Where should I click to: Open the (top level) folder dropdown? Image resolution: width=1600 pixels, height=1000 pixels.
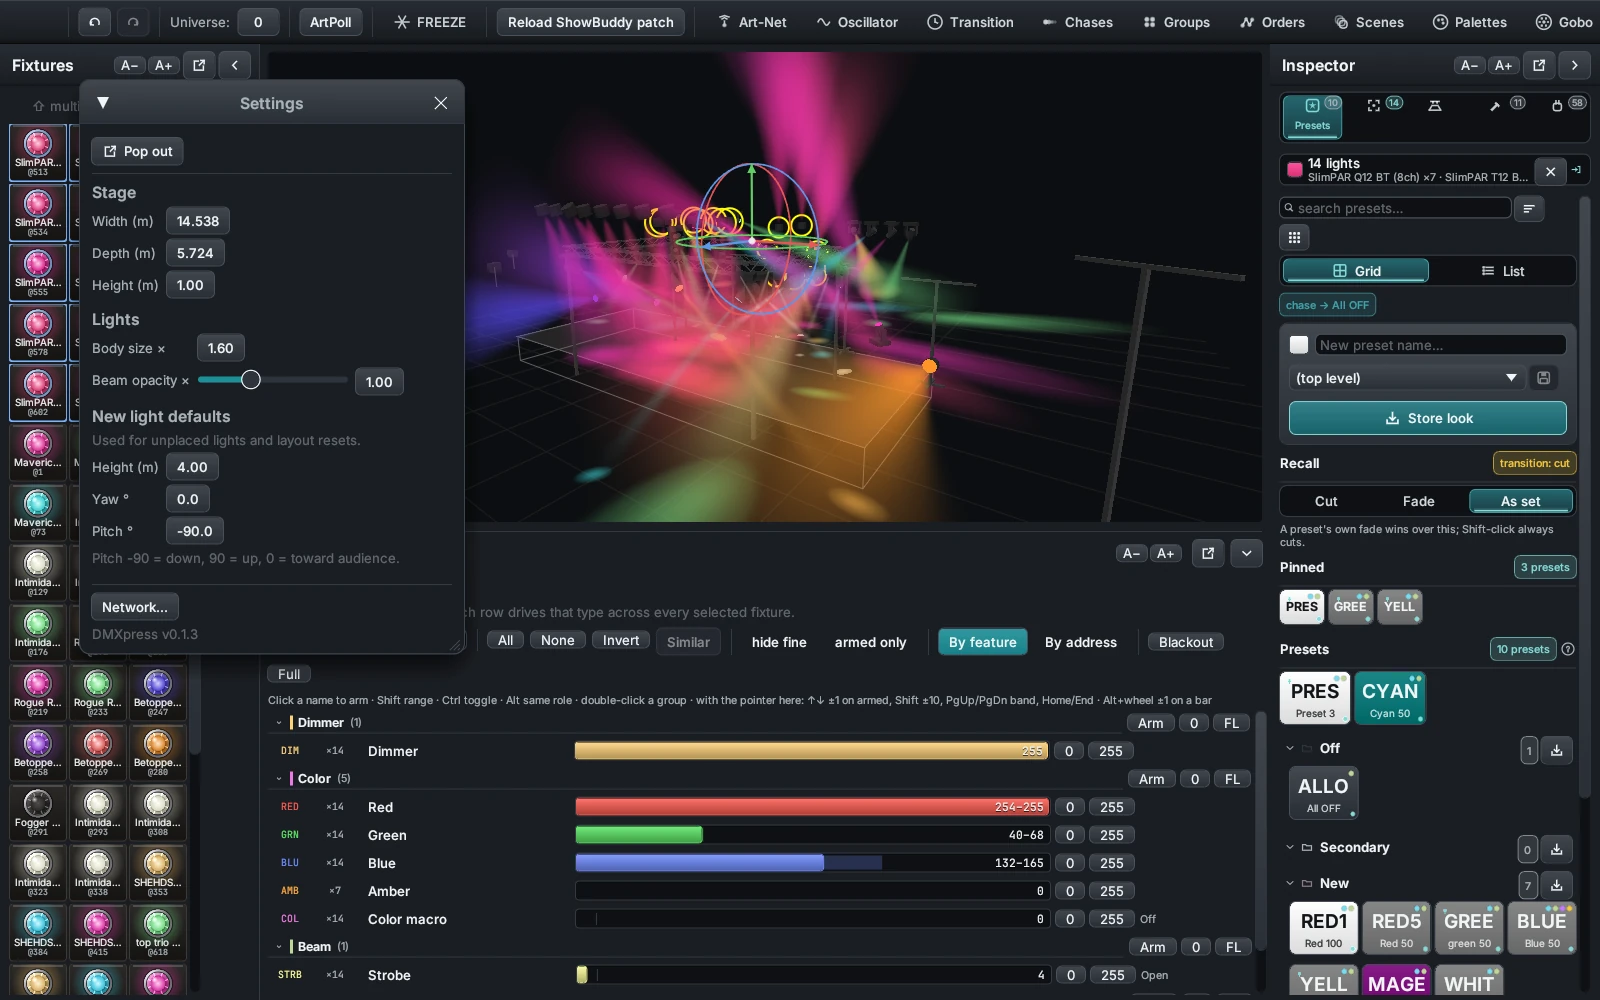[1407, 378]
